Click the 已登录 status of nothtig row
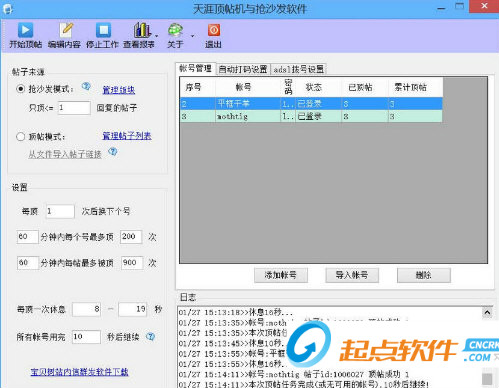The image size is (499, 388). 310,116
